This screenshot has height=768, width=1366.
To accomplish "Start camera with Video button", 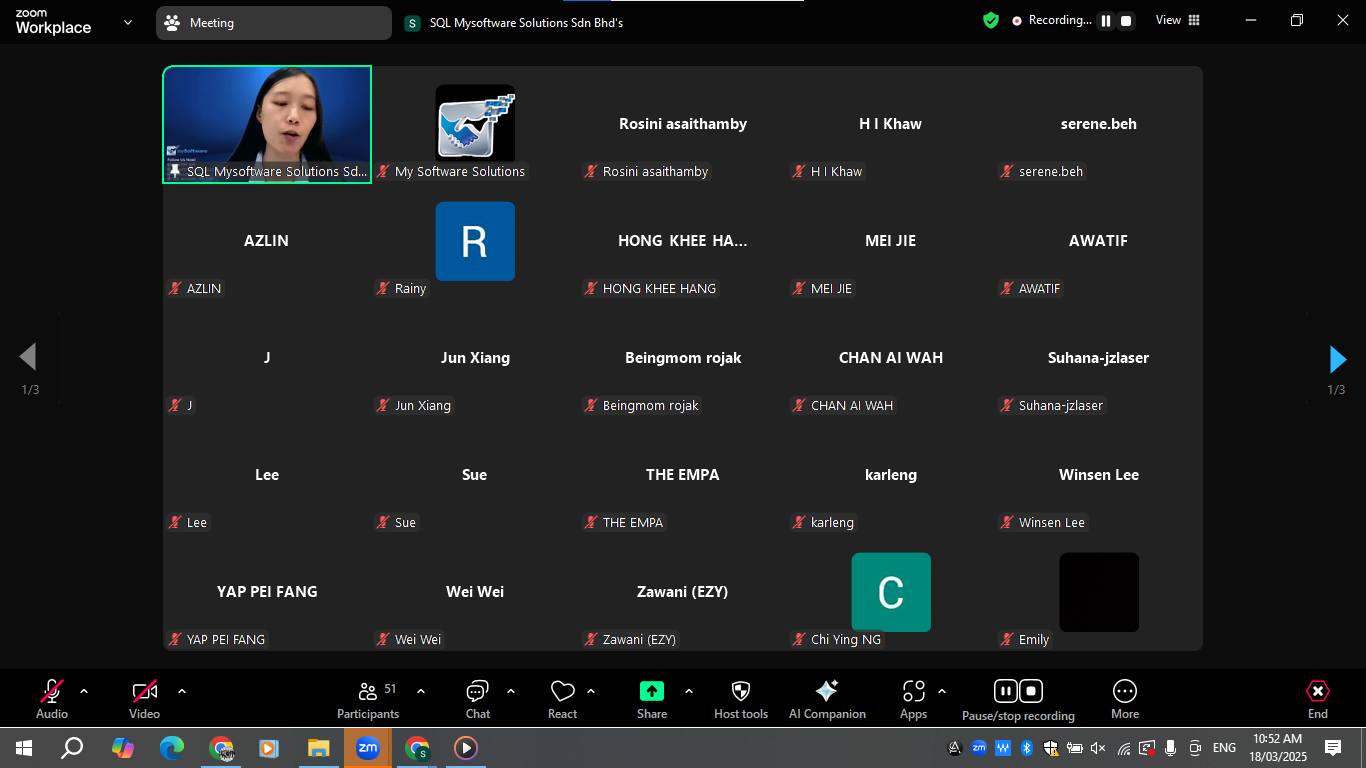I will [144, 699].
